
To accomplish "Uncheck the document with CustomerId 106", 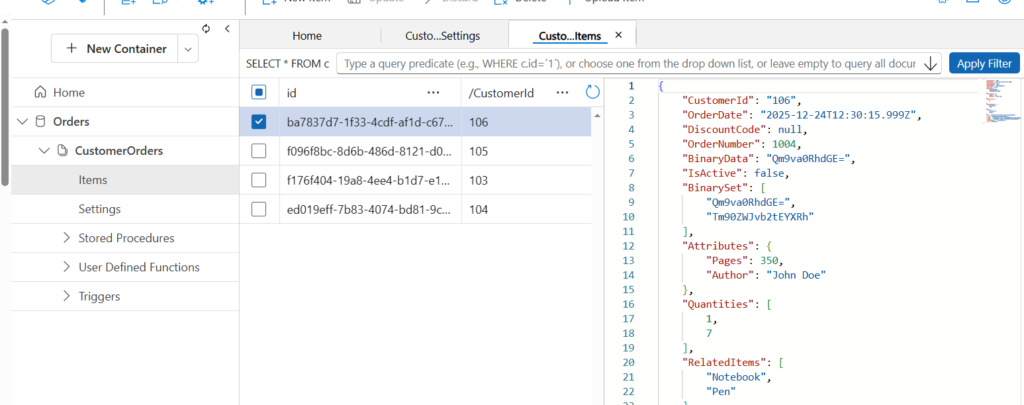I will [259, 122].
